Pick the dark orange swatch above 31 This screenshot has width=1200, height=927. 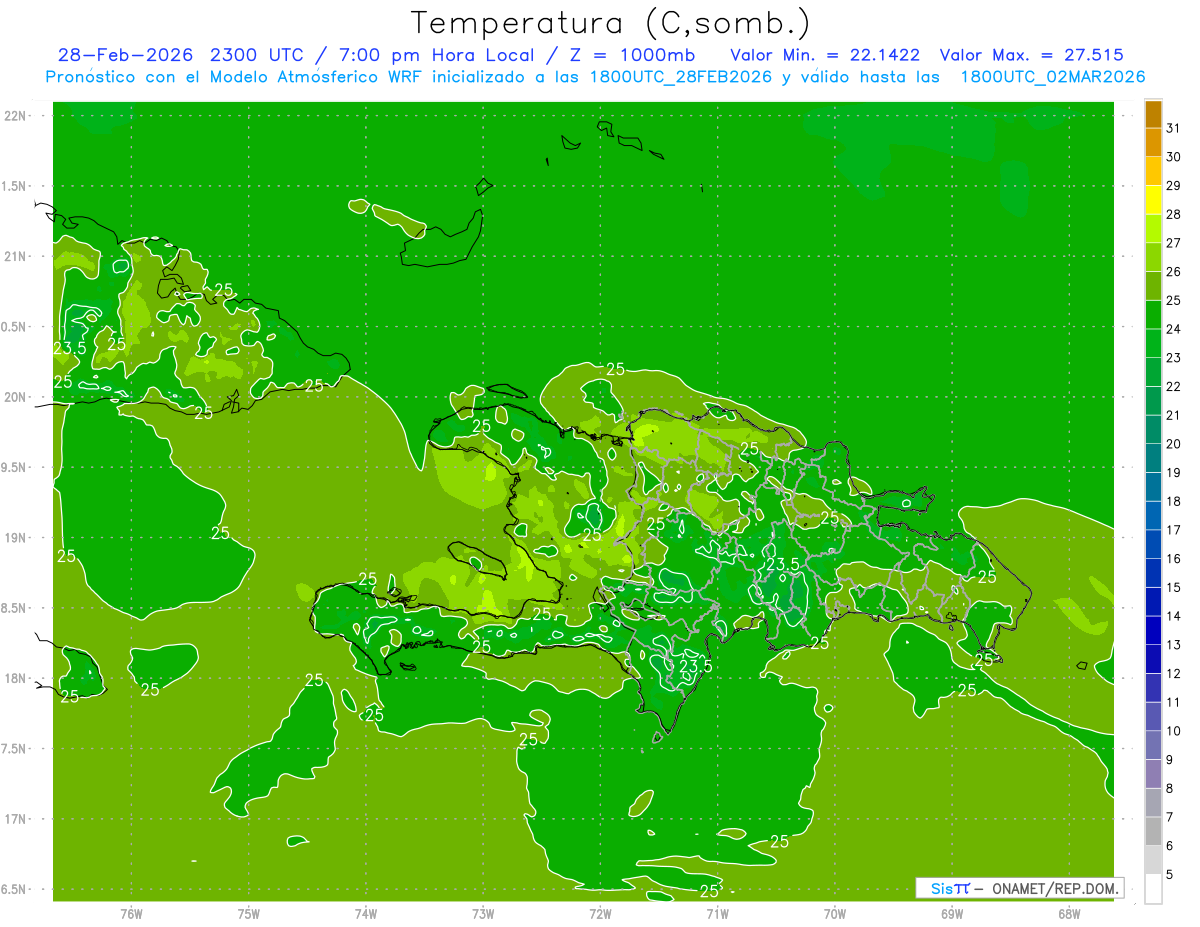coord(1153,114)
